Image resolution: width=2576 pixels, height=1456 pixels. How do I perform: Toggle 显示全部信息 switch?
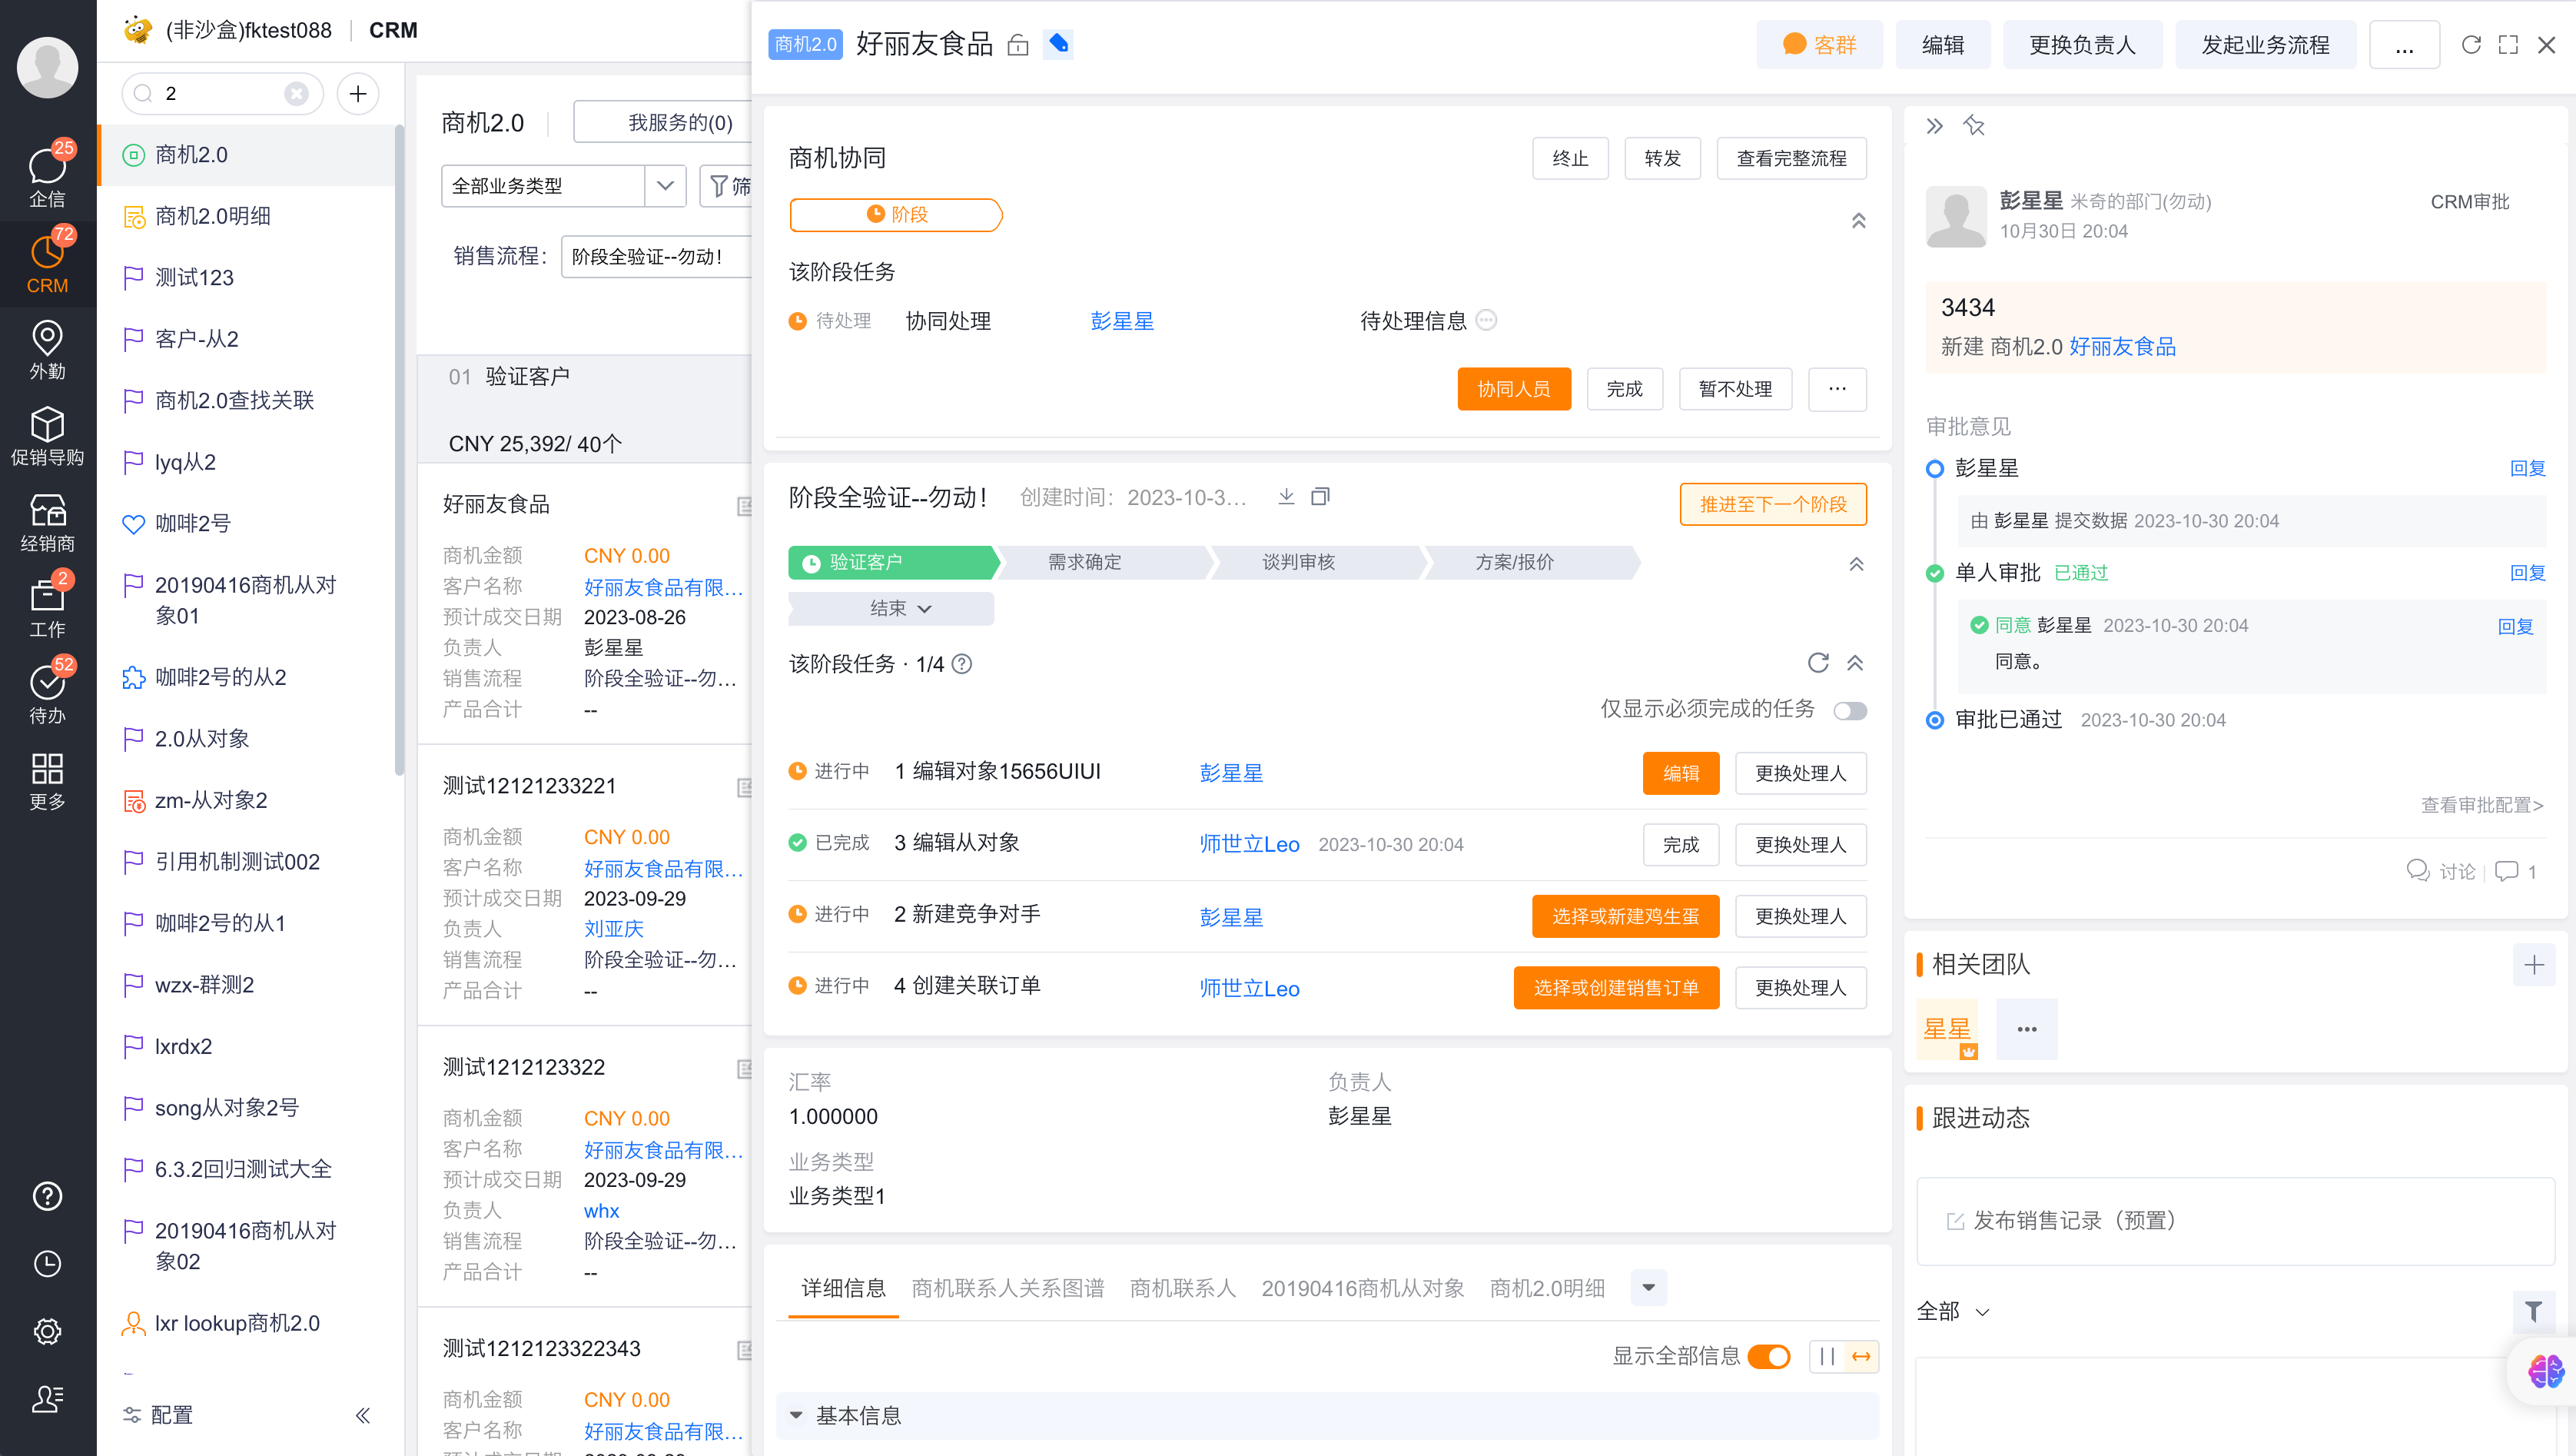point(1769,1356)
